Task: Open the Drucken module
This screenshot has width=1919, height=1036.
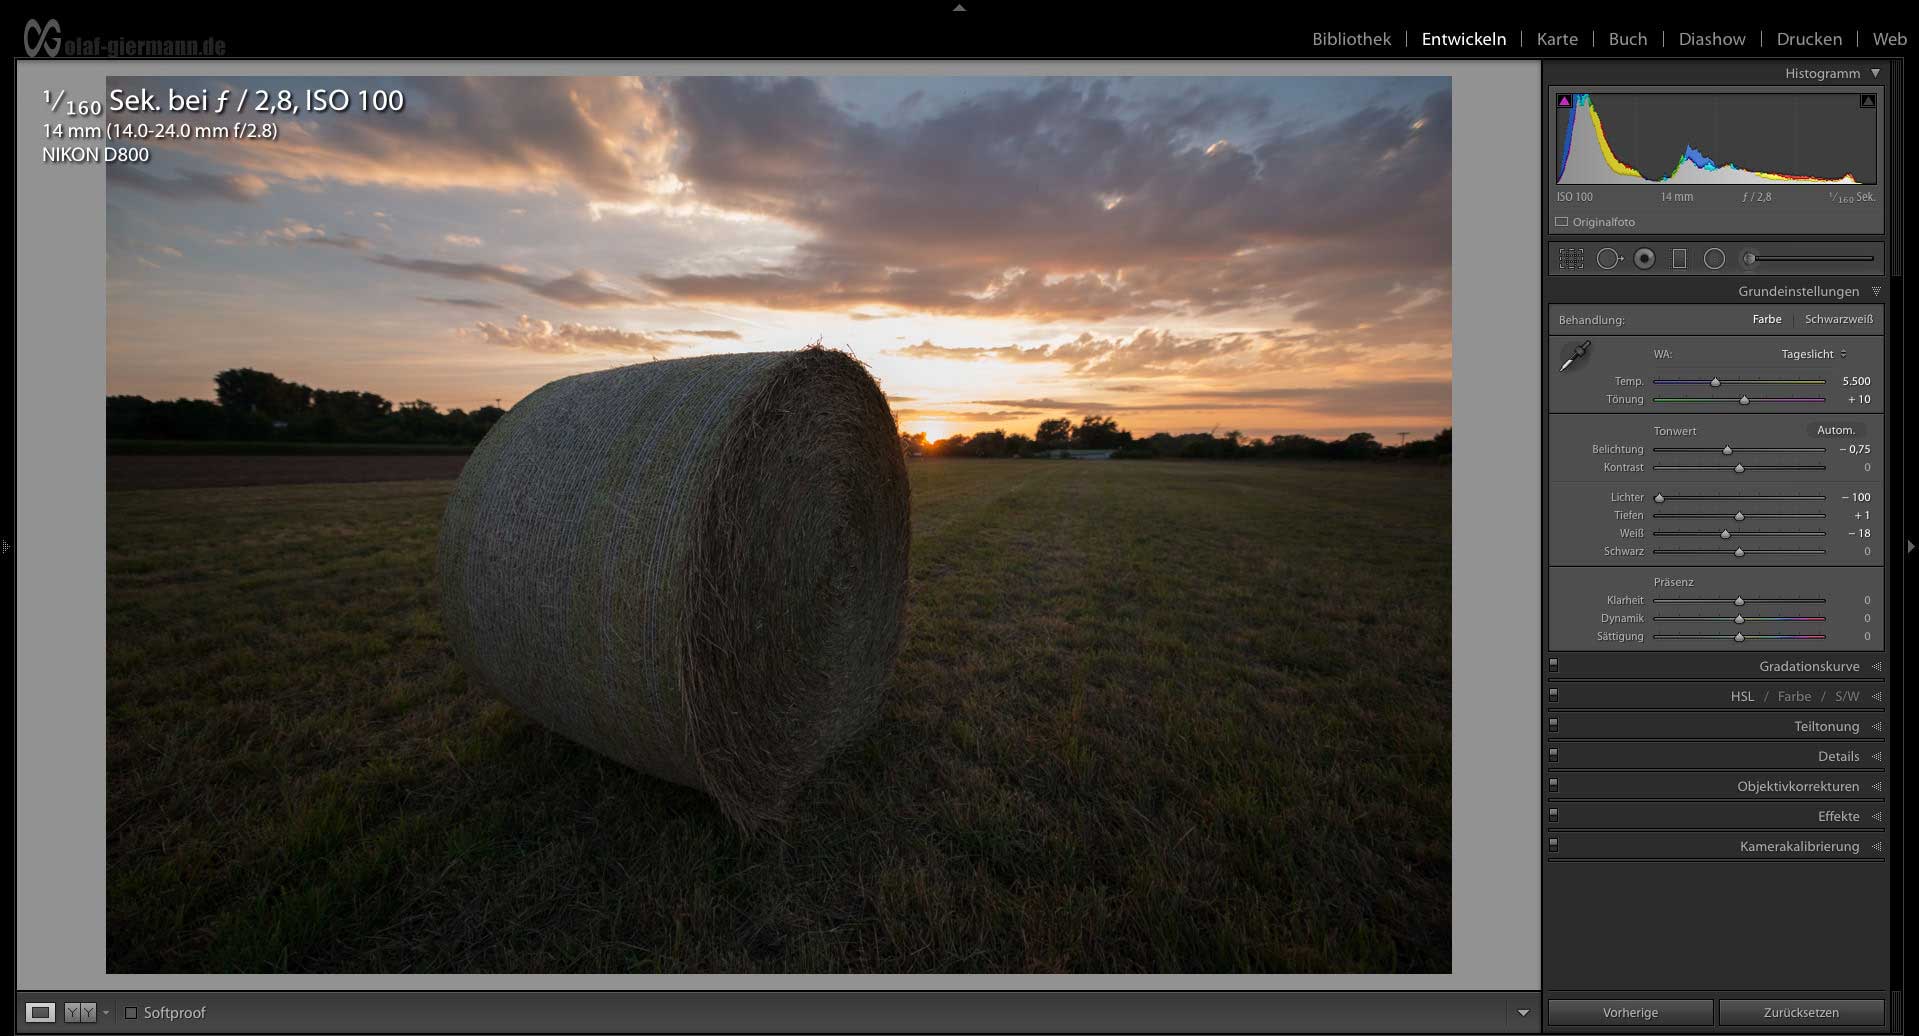Action: coord(1808,39)
